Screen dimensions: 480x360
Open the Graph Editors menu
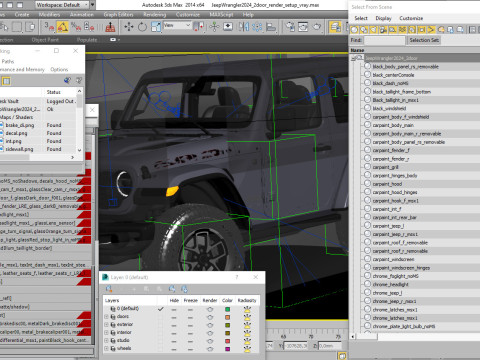pyautogui.click(x=118, y=15)
